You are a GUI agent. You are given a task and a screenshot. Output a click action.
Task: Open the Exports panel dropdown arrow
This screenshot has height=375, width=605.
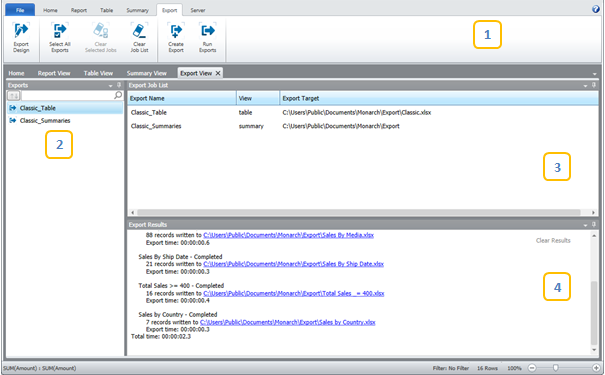[x=110, y=86]
